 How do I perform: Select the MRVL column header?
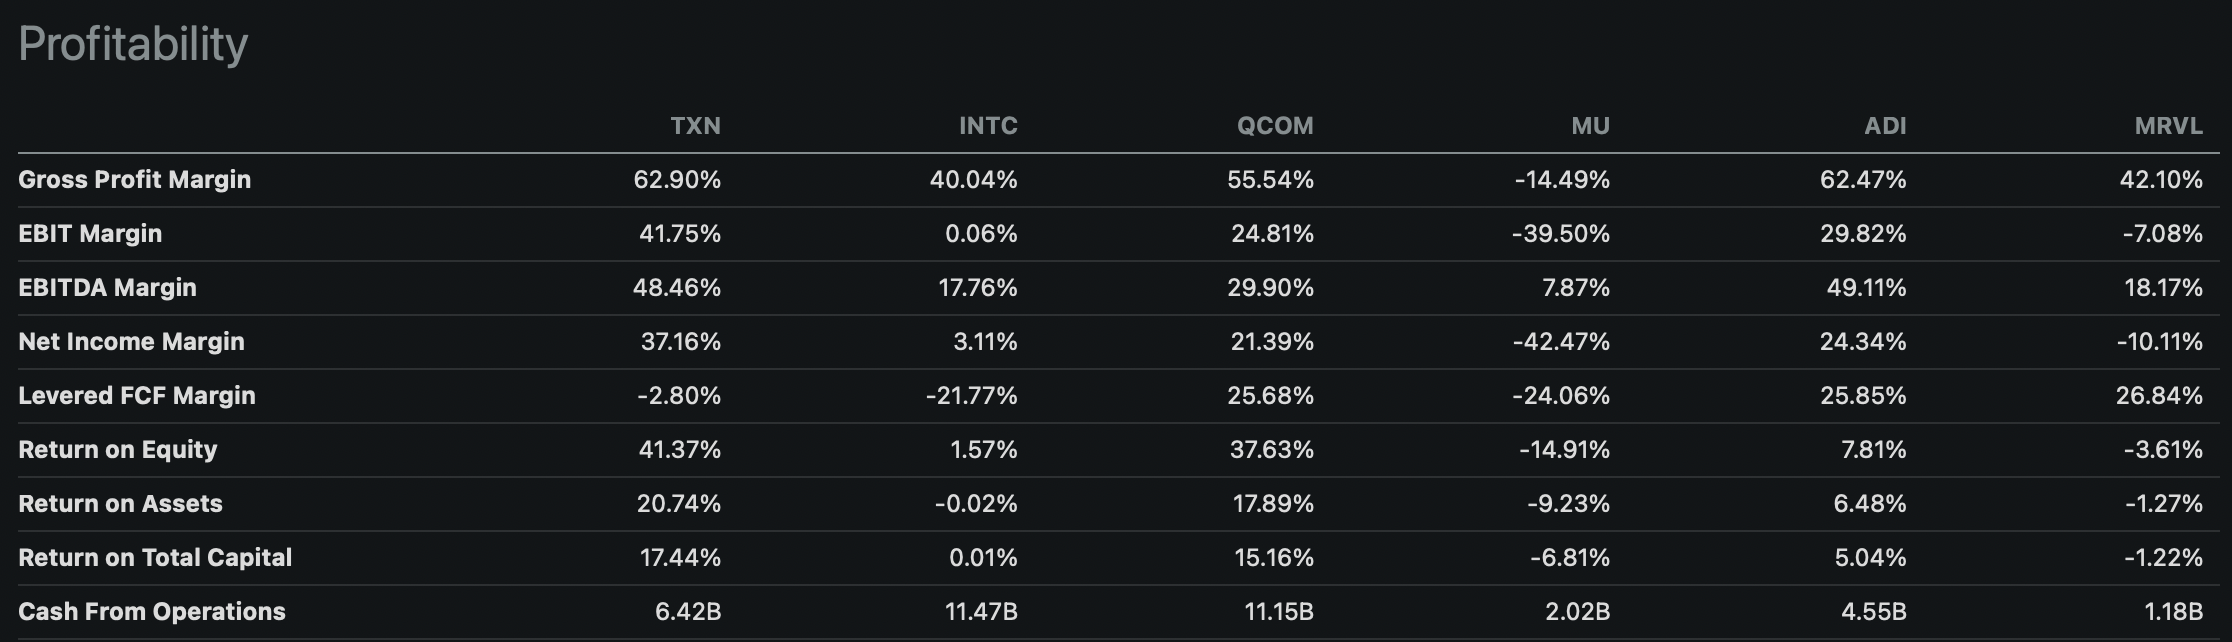[2168, 126]
